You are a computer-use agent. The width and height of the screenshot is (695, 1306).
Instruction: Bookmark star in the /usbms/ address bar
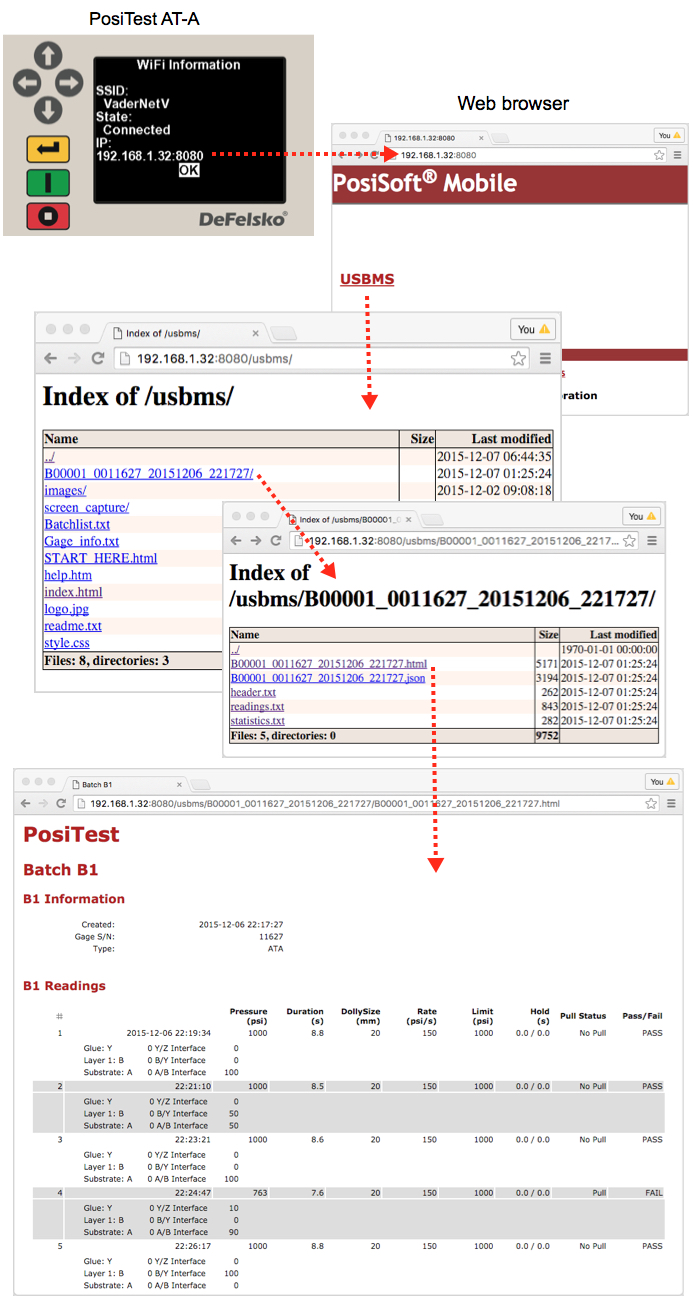coord(518,358)
